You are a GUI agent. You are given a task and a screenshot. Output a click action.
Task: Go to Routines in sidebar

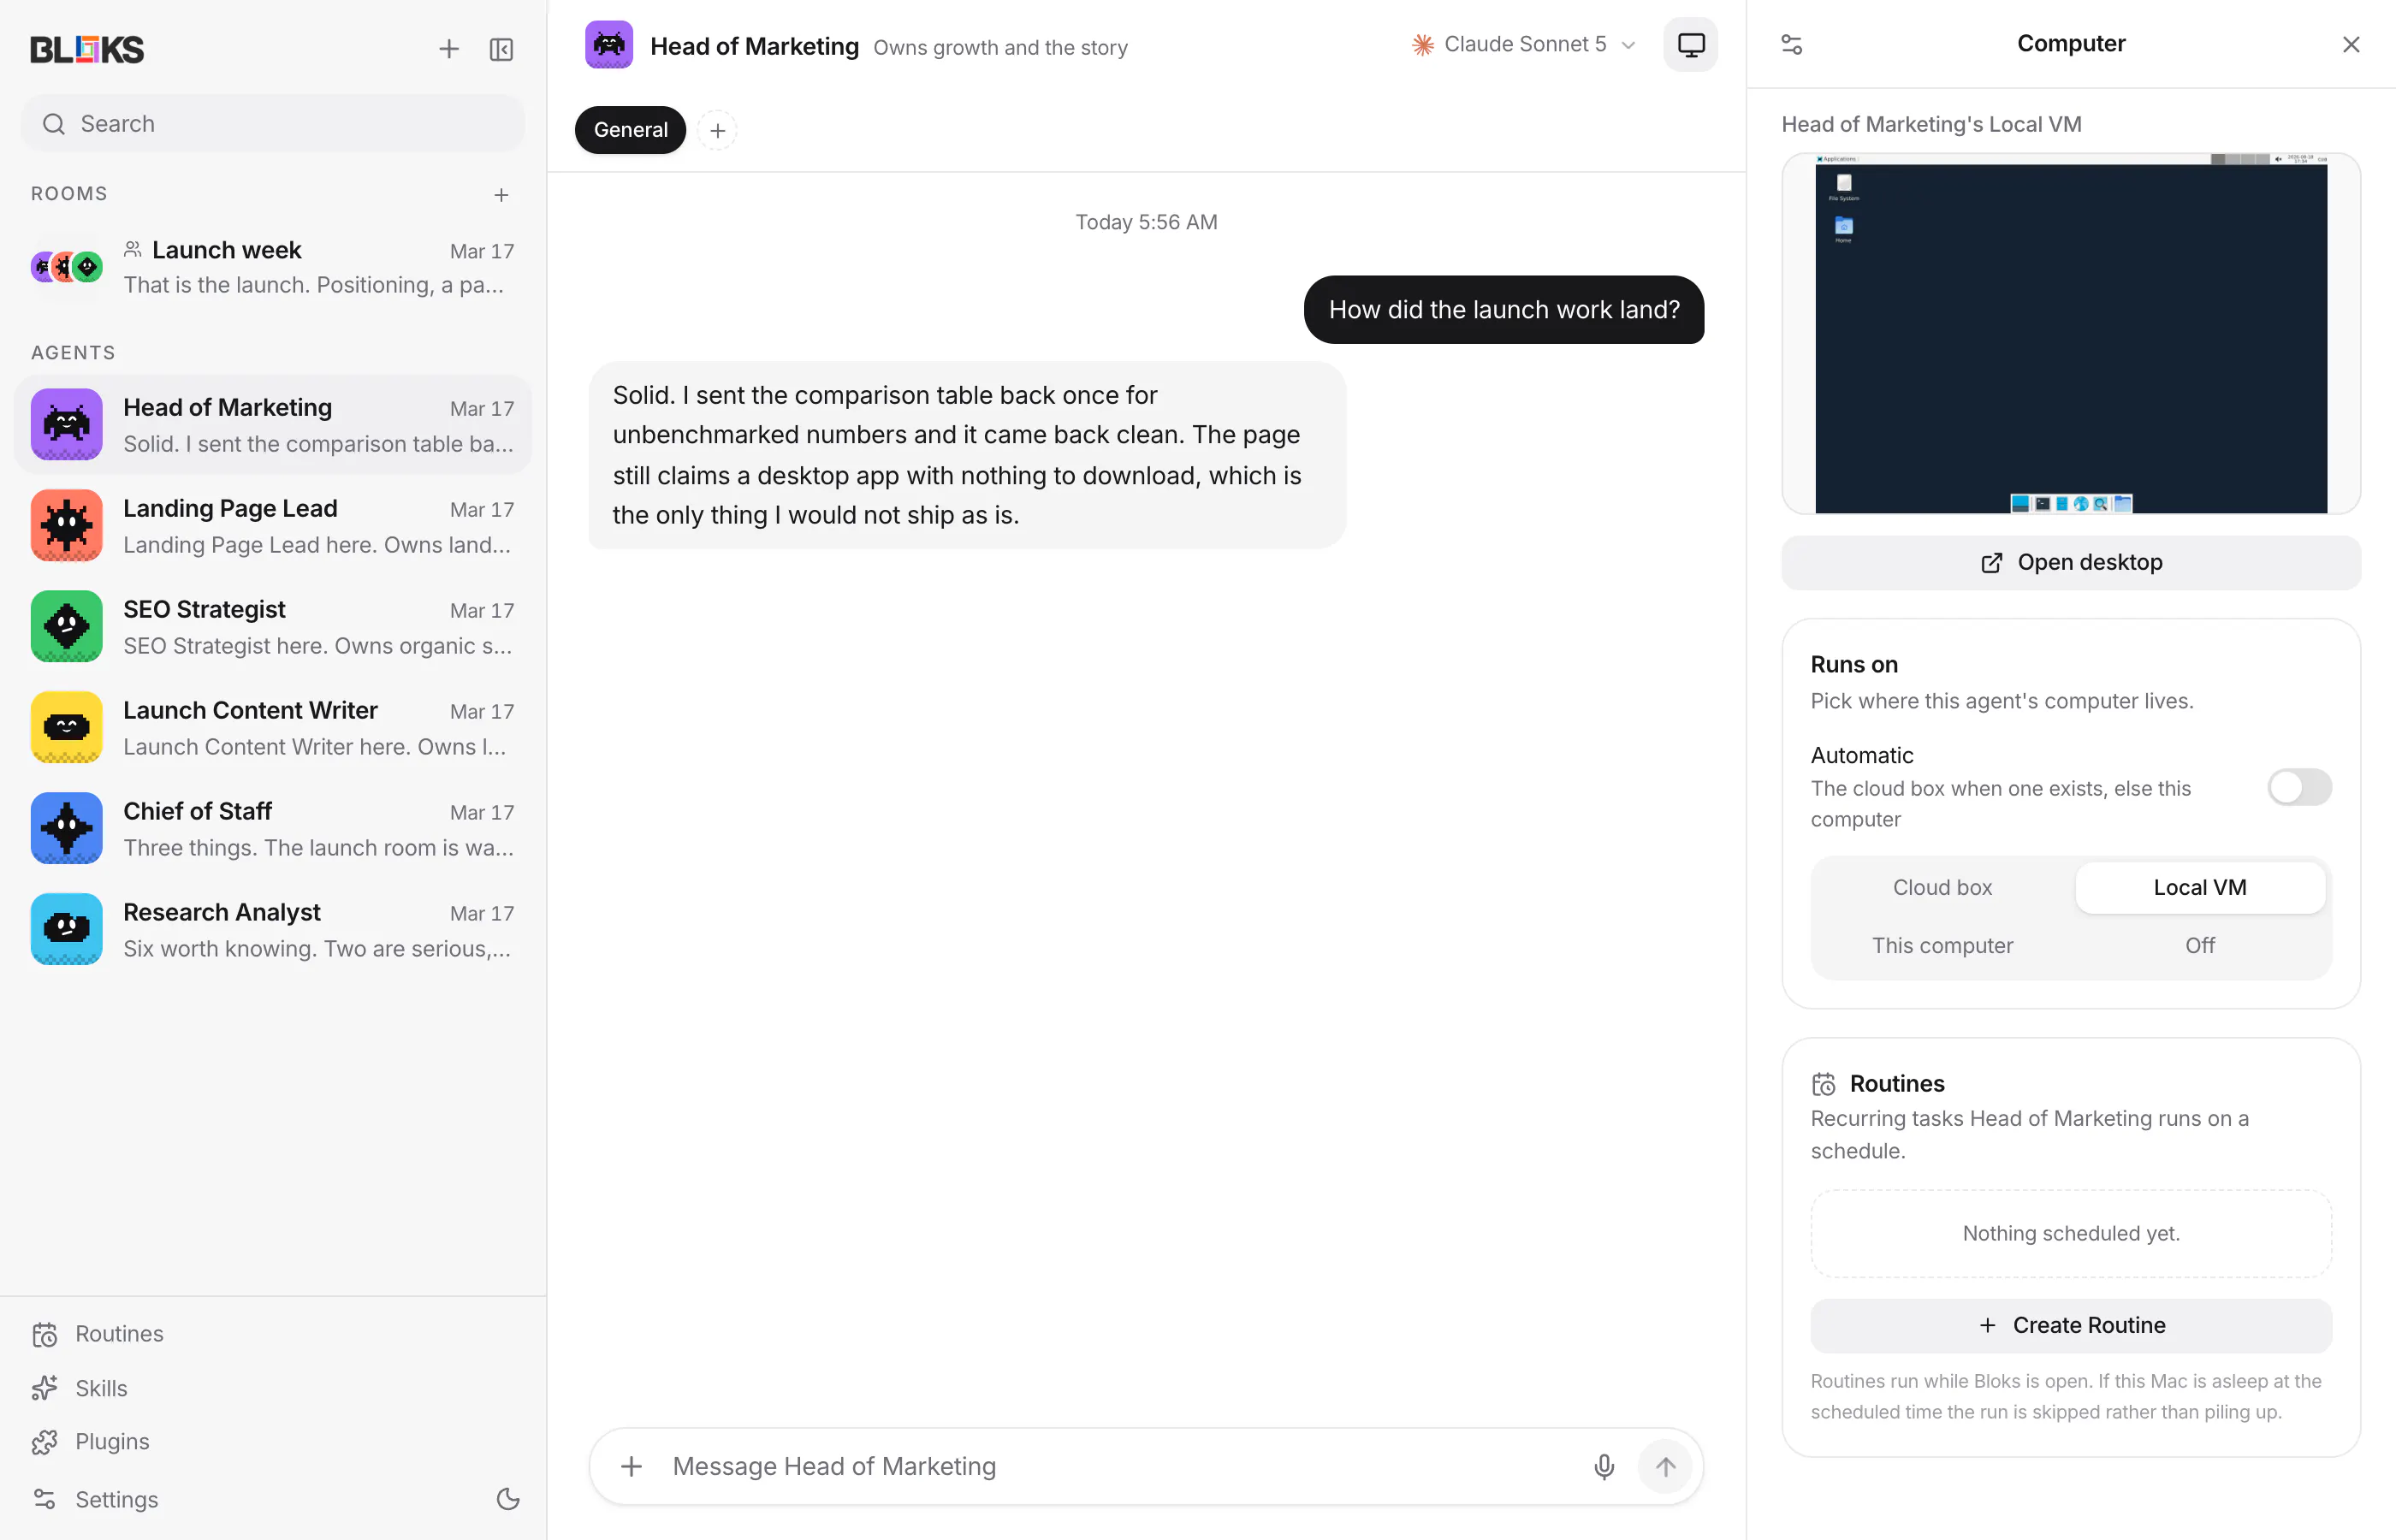click(x=97, y=1334)
